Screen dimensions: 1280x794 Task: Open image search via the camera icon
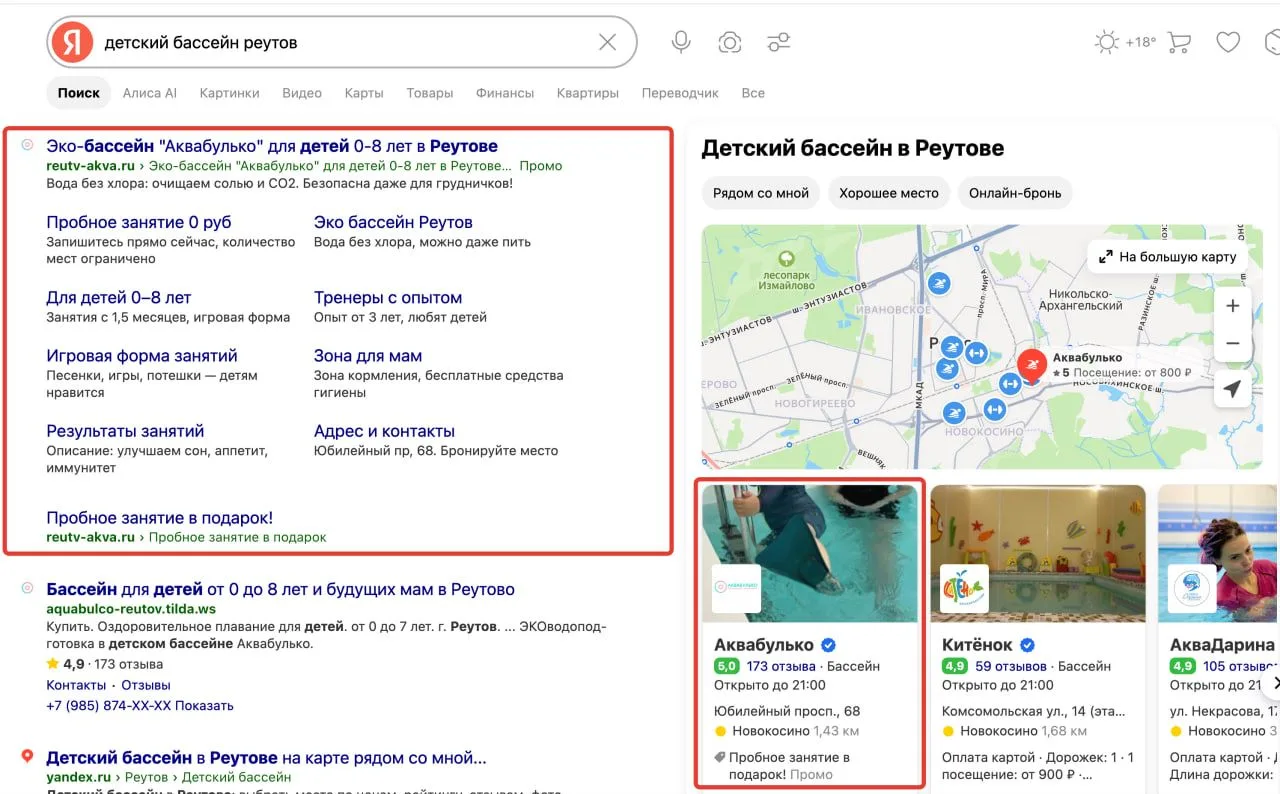tap(730, 42)
